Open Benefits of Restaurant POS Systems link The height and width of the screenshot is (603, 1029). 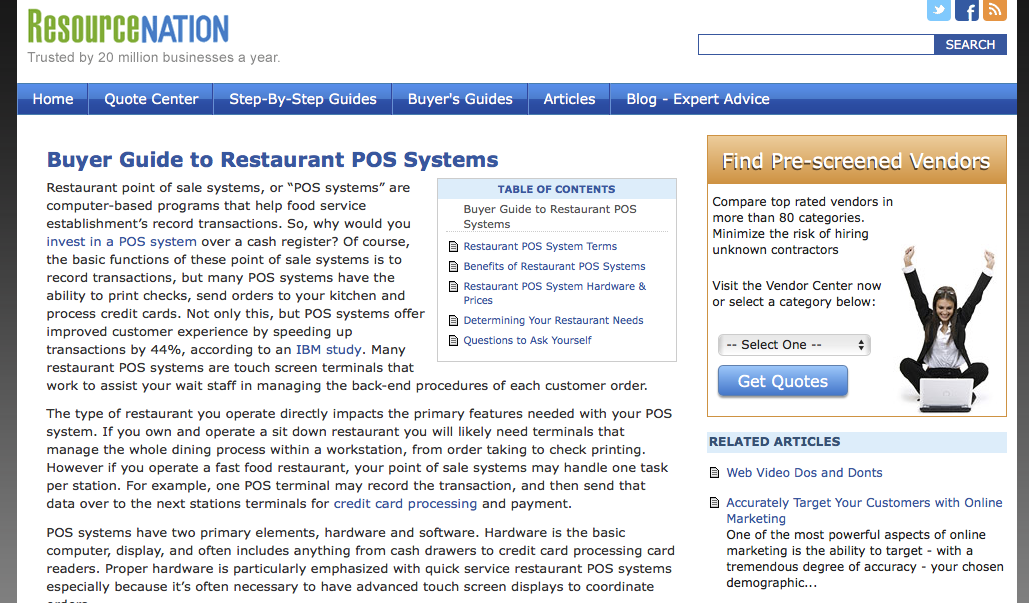coord(555,266)
